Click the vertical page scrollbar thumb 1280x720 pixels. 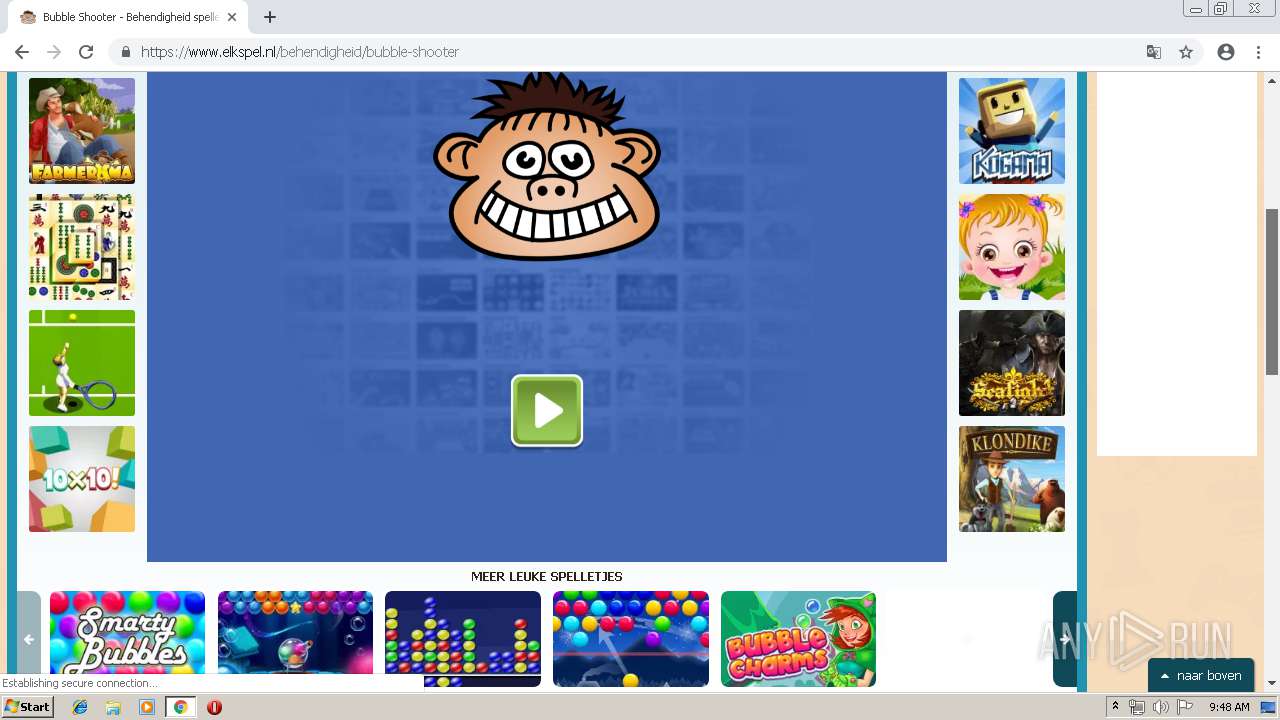pyautogui.click(x=1272, y=291)
